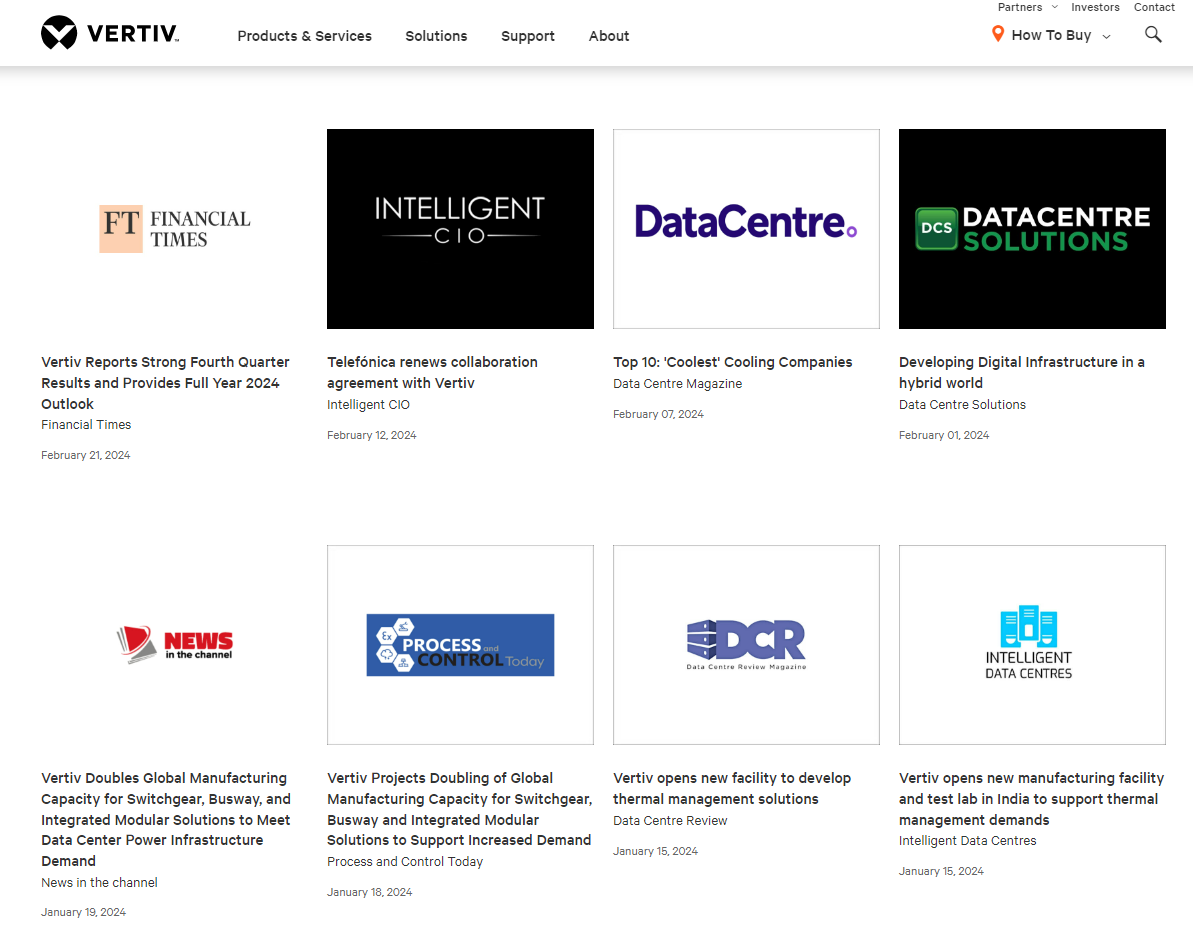1193x935 pixels.
Task: Open Products & Services menu
Action: pyautogui.click(x=304, y=36)
